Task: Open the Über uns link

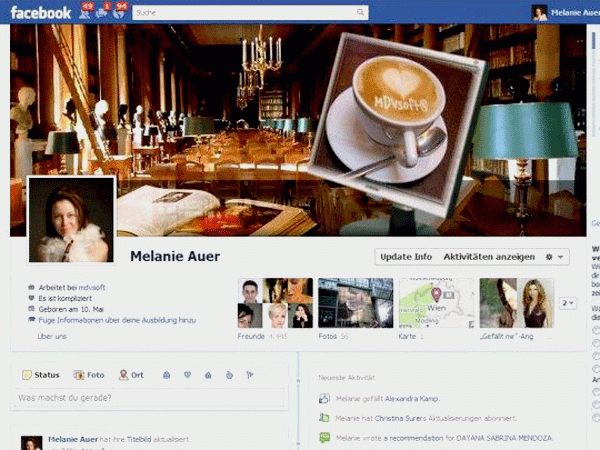Action: pos(52,336)
